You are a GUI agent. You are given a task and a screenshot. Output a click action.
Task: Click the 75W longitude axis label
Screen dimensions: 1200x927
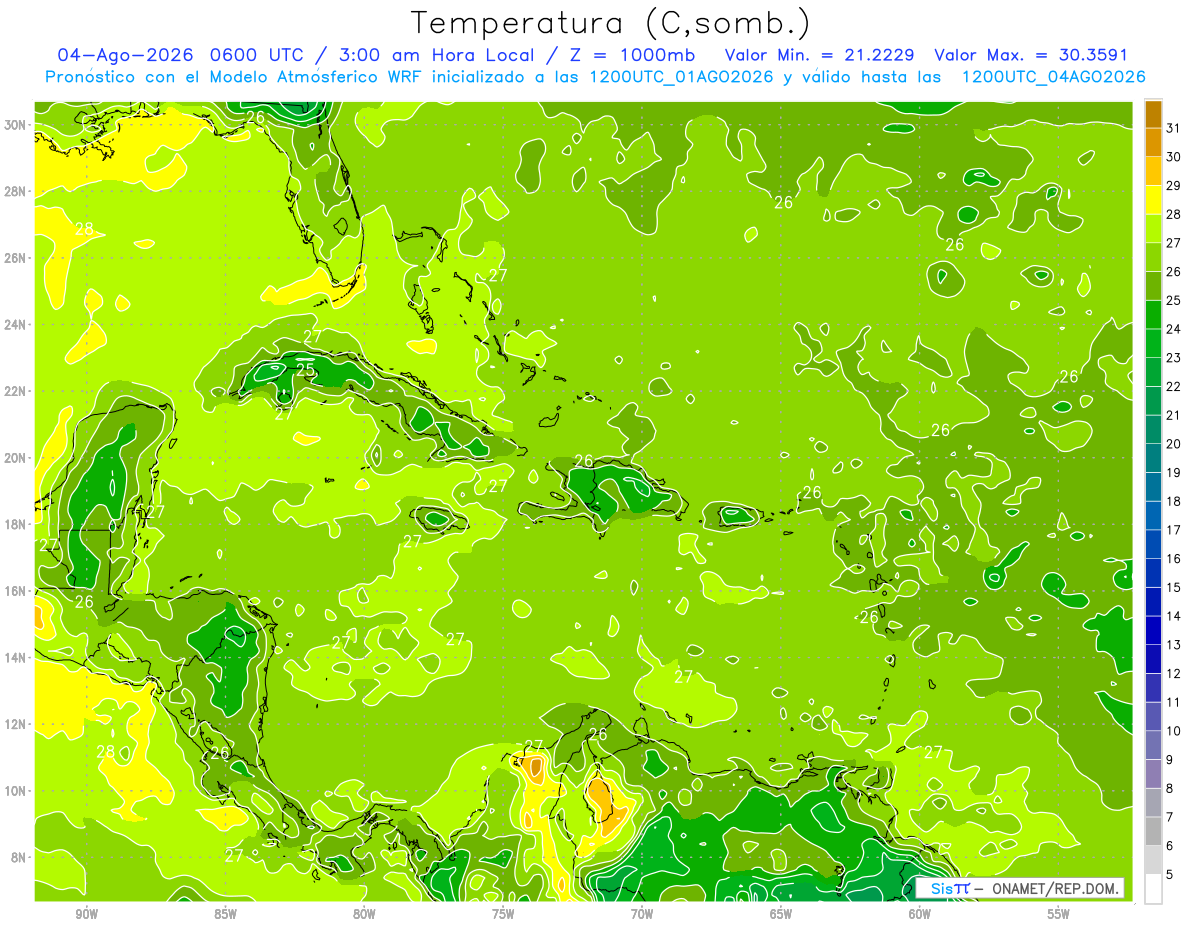pos(503,914)
